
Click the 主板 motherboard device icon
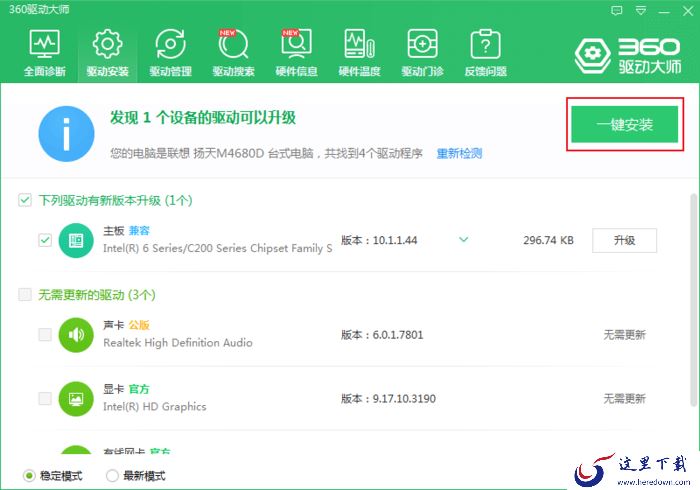(x=76, y=241)
